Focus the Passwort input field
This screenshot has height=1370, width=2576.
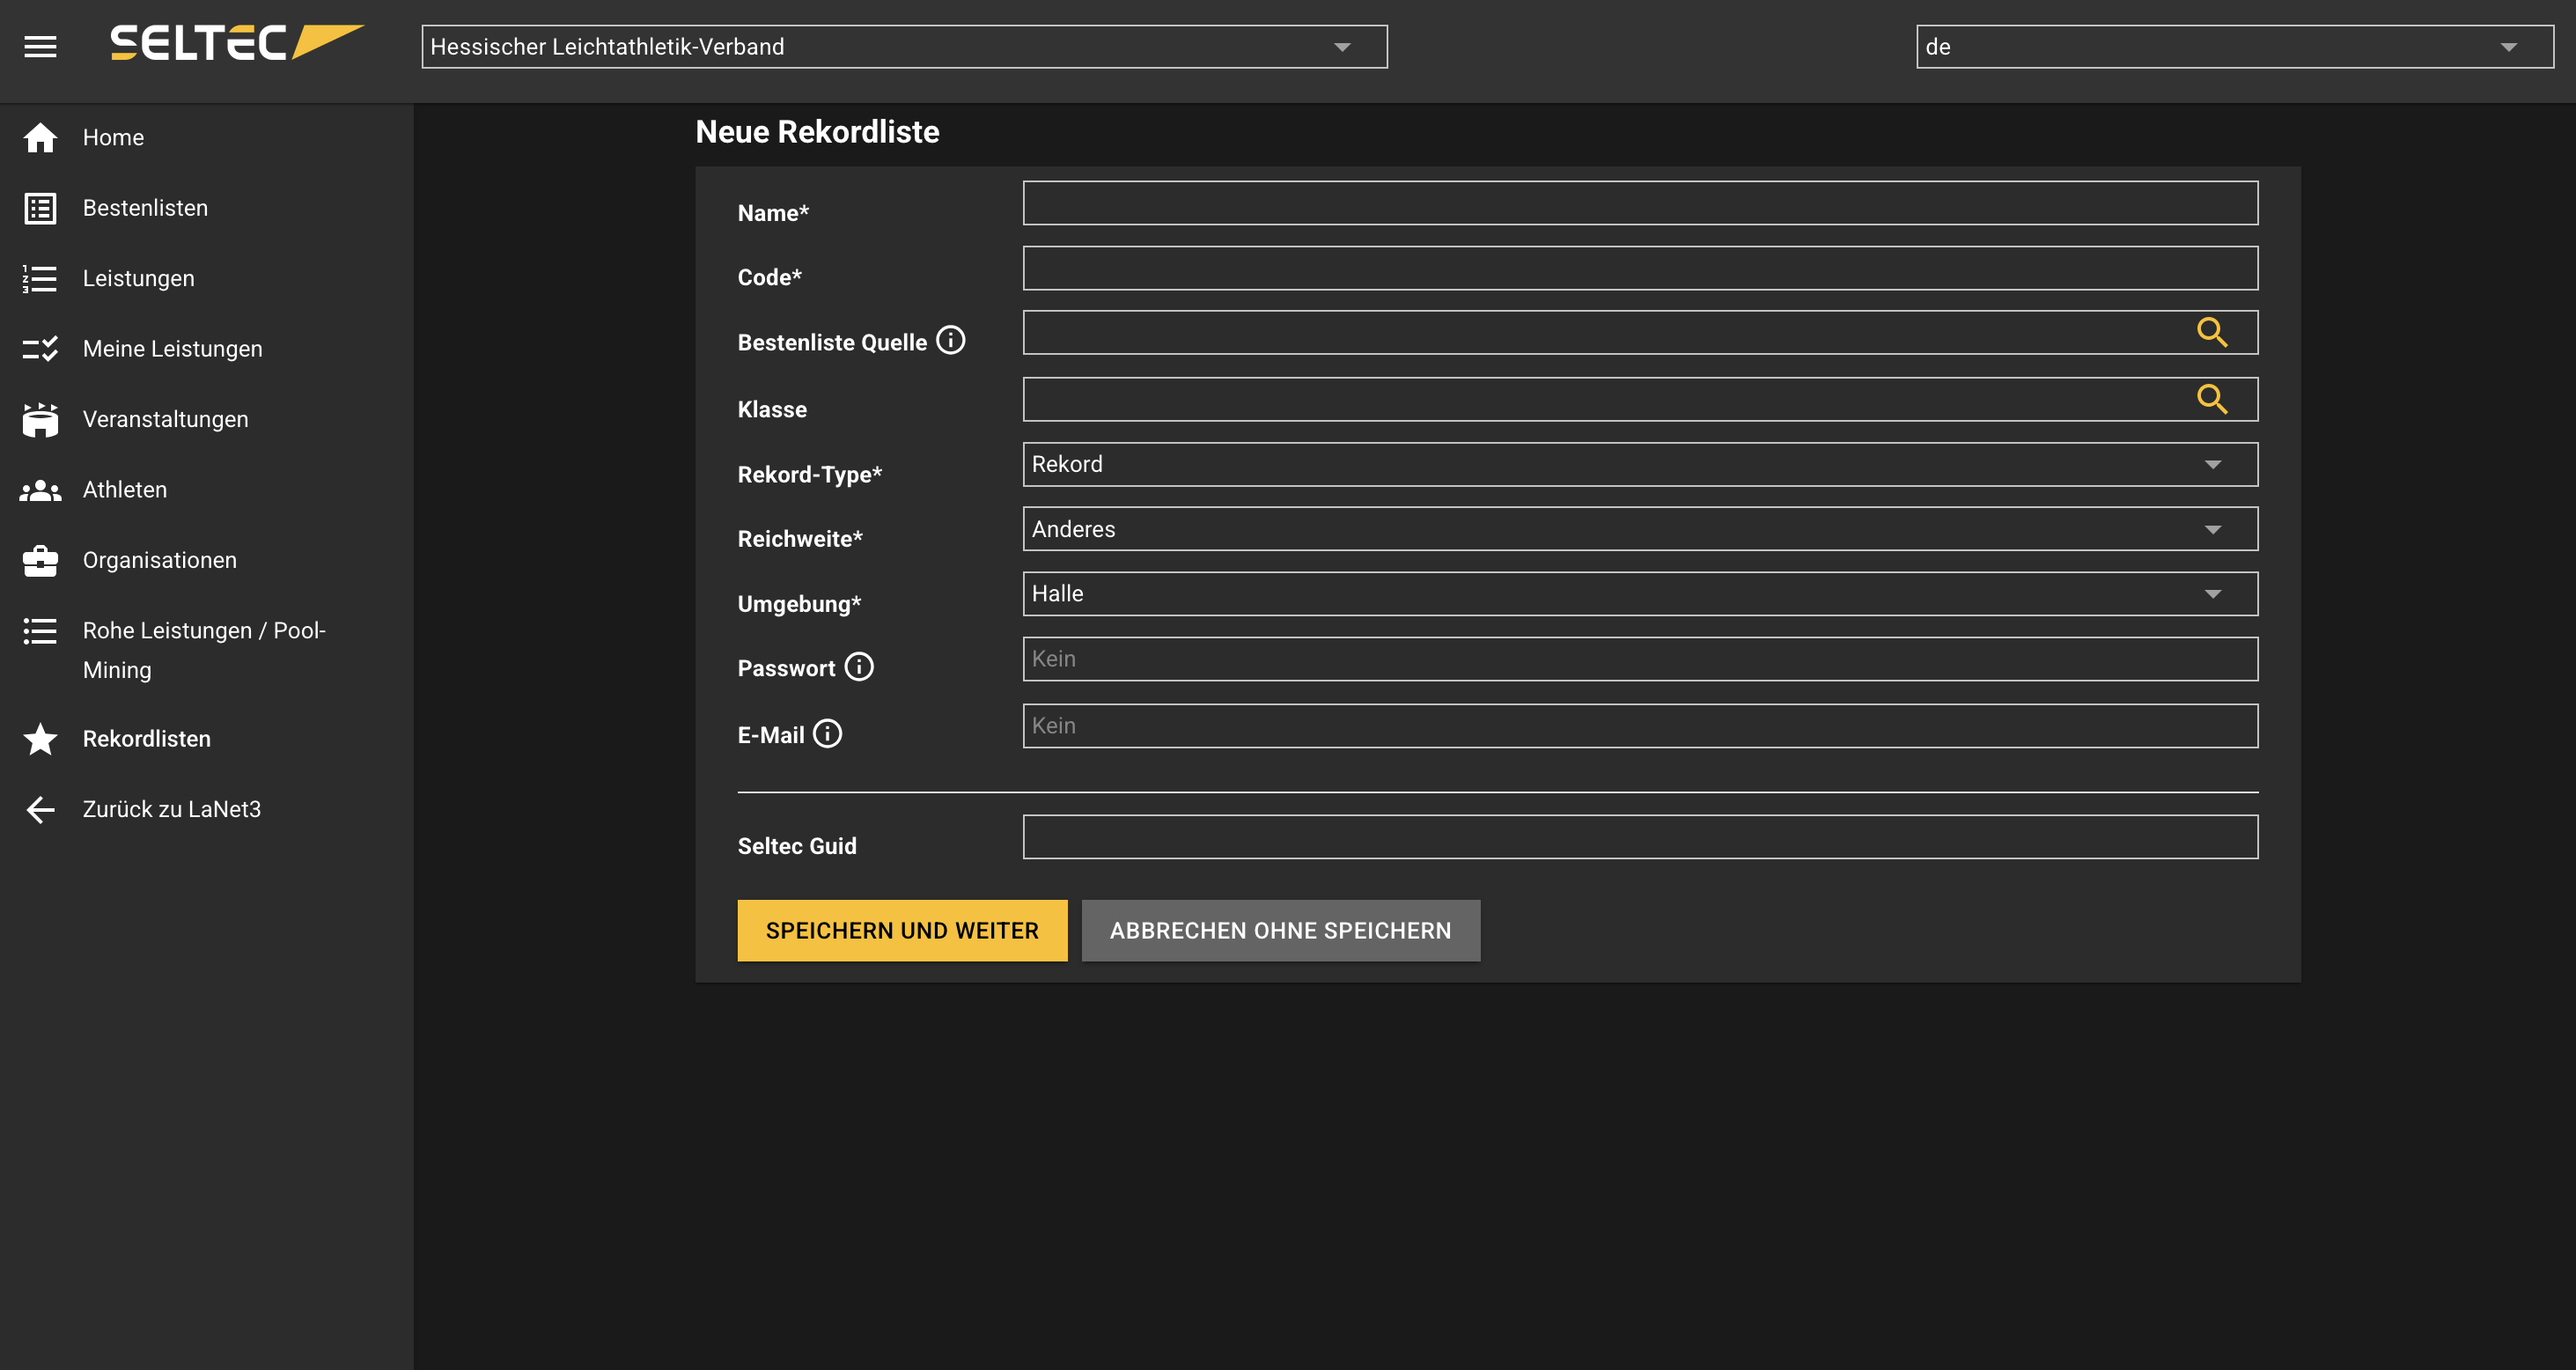pos(1640,660)
